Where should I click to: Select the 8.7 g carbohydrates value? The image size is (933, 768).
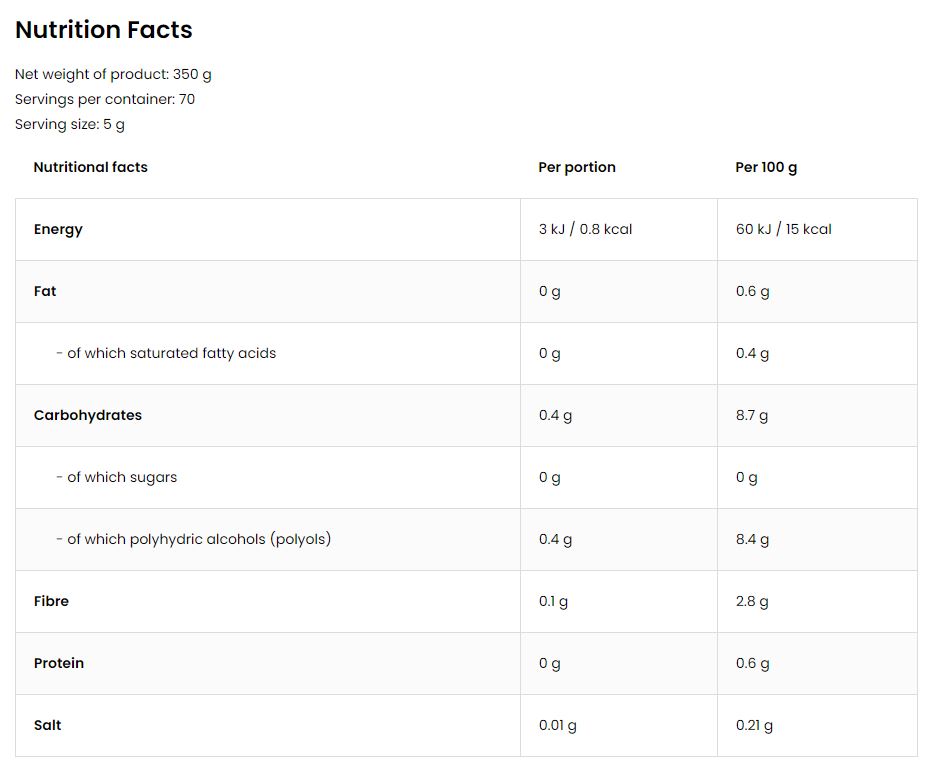pyautogui.click(x=752, y=415)
